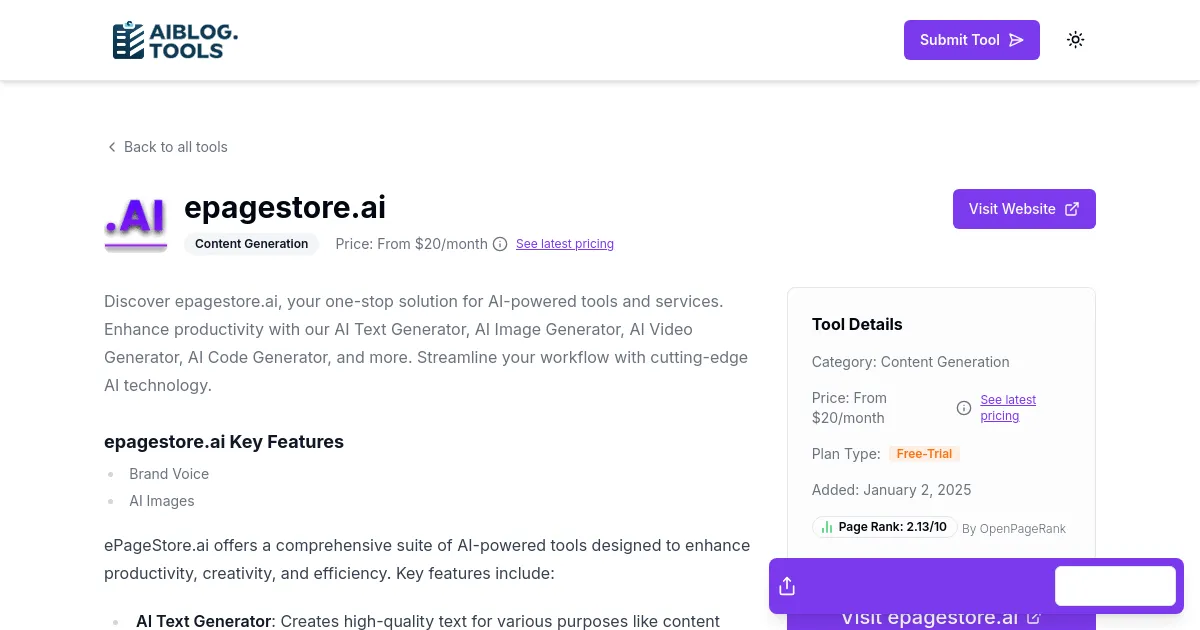Open See latest pricing near the header price
The image size is (1200, 630).
(564, 244)
